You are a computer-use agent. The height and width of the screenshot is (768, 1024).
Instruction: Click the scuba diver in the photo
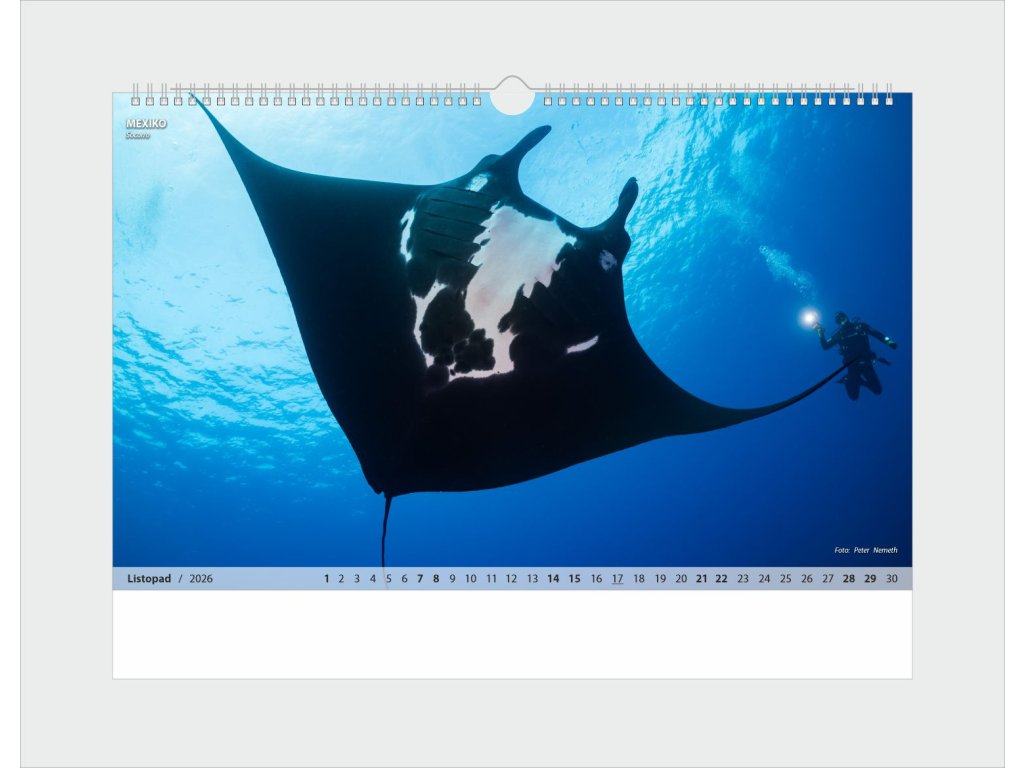[x=856, y=350]
